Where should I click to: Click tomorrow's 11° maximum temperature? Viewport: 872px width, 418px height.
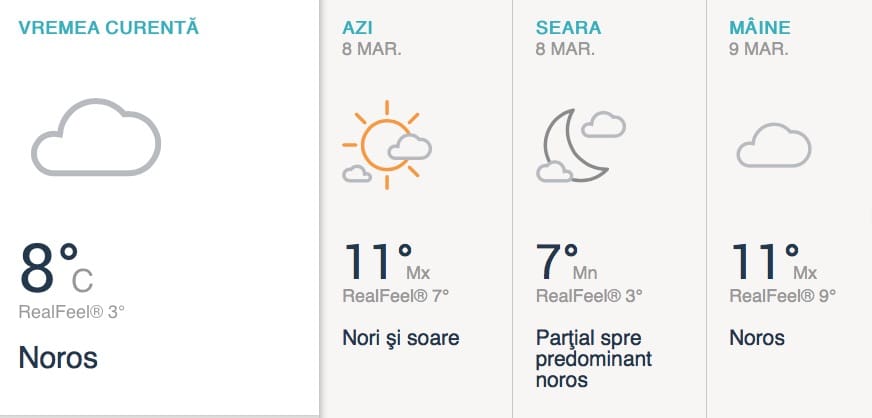(774, 262)
